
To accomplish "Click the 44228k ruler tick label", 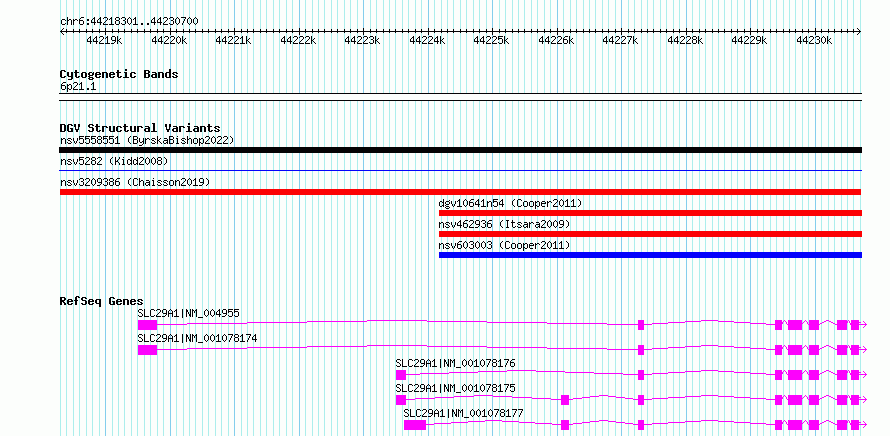I will click(685, 41).
